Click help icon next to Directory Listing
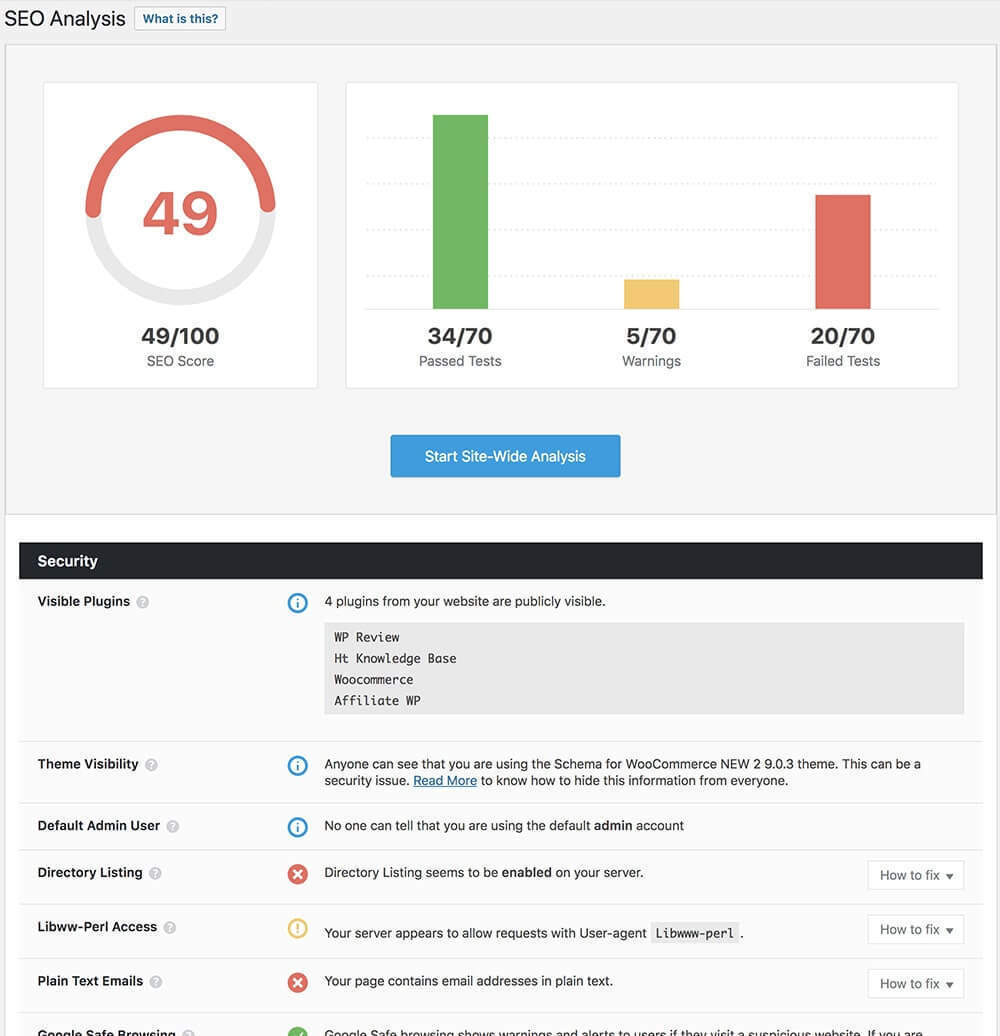Viewport: 1000px width, 1036px height. [x=155, y=873]
